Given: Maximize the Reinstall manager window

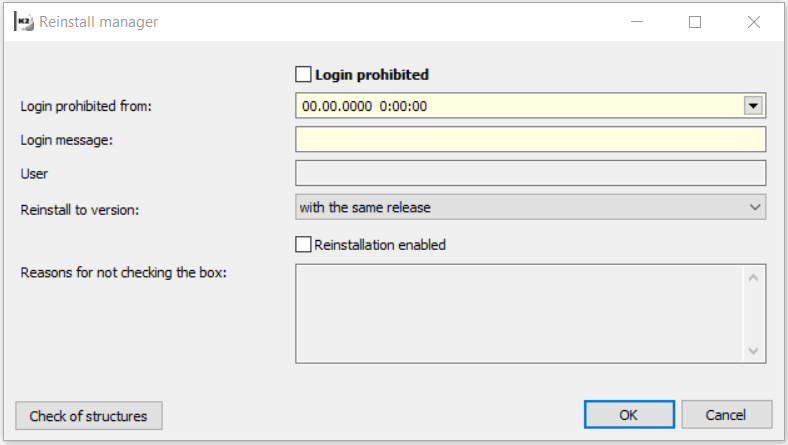Looking at the screenshot, I should 695,21.
